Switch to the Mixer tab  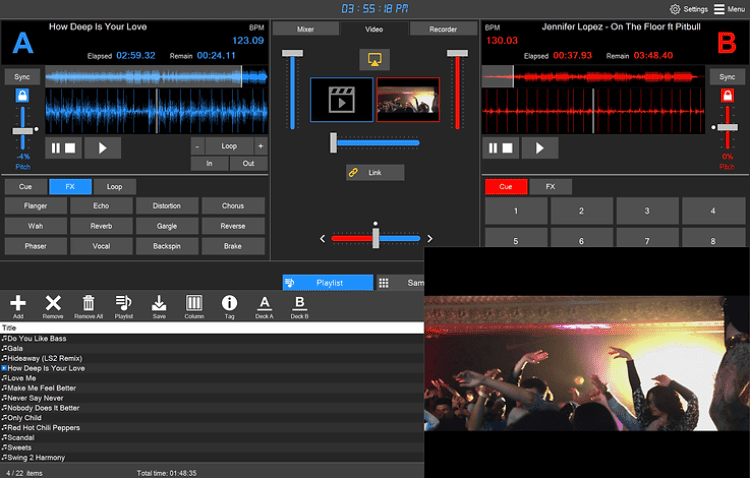(x=306, y=29)
